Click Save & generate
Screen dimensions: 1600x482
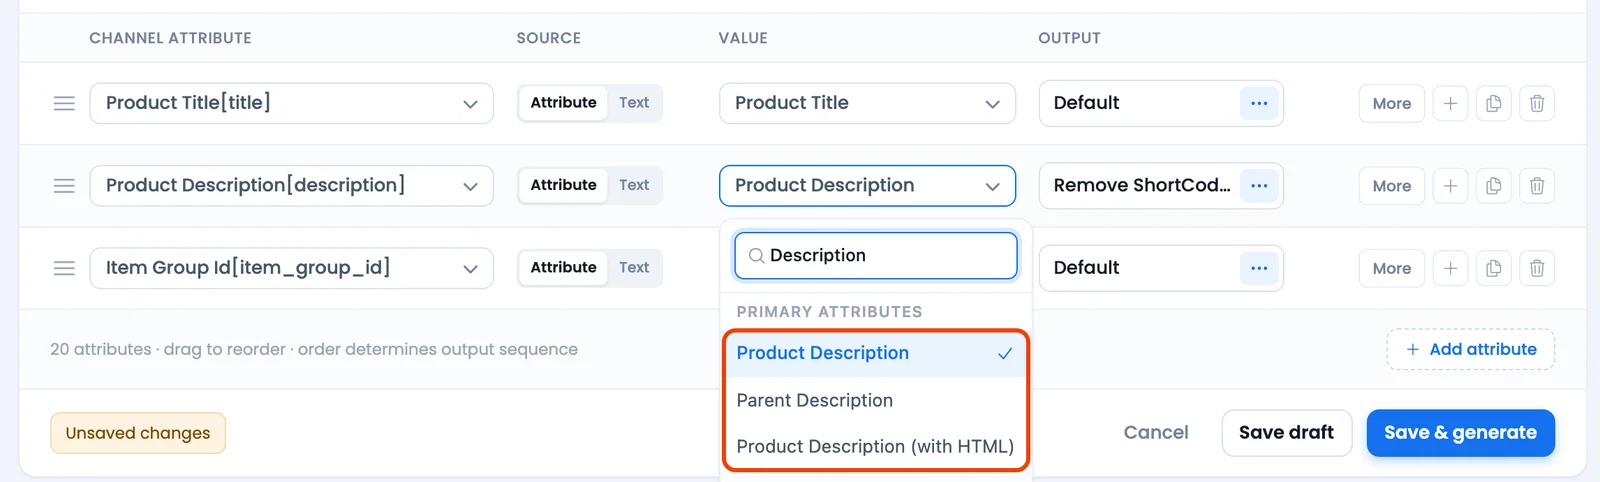tap(1460, 433)
